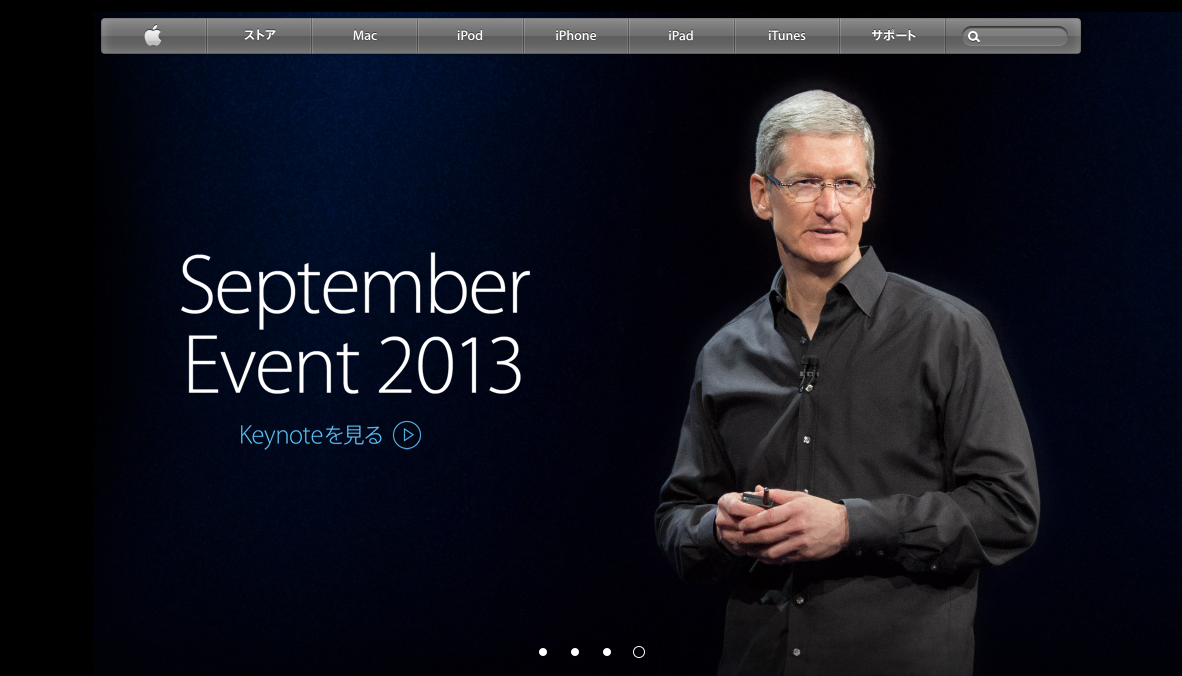
Task: Jump to the third carousel slide dot
Action: tap(607, 652)
